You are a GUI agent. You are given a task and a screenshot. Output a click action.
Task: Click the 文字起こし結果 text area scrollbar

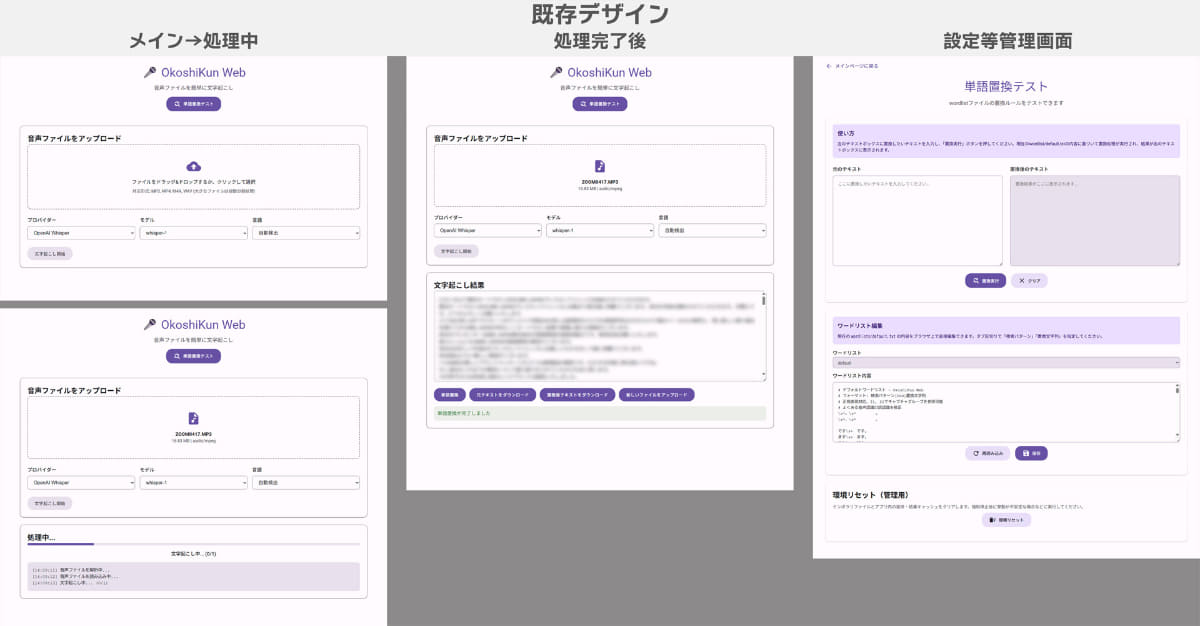click(x=764, y=337)
